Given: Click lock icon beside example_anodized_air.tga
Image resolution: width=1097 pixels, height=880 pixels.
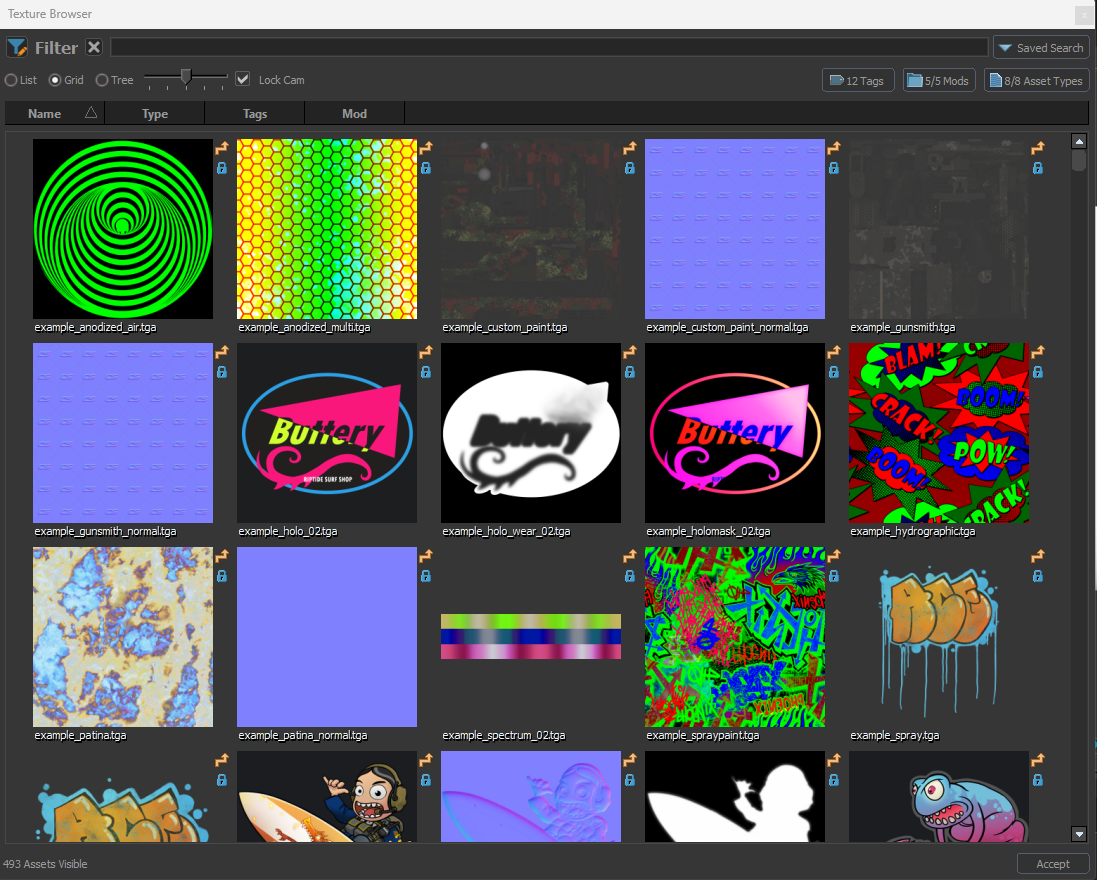Looking at the screenshot, I should pyautogui.click(x=222, y=168).
